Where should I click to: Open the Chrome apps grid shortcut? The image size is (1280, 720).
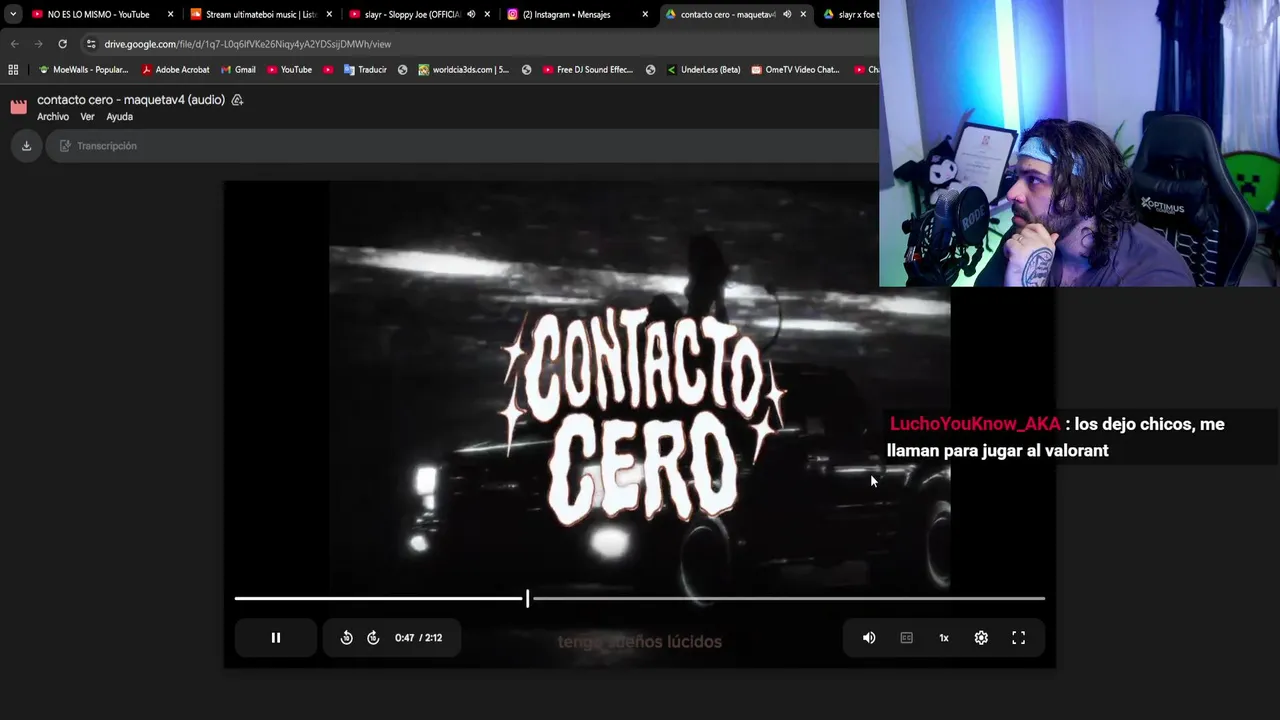tap(13, 70)
